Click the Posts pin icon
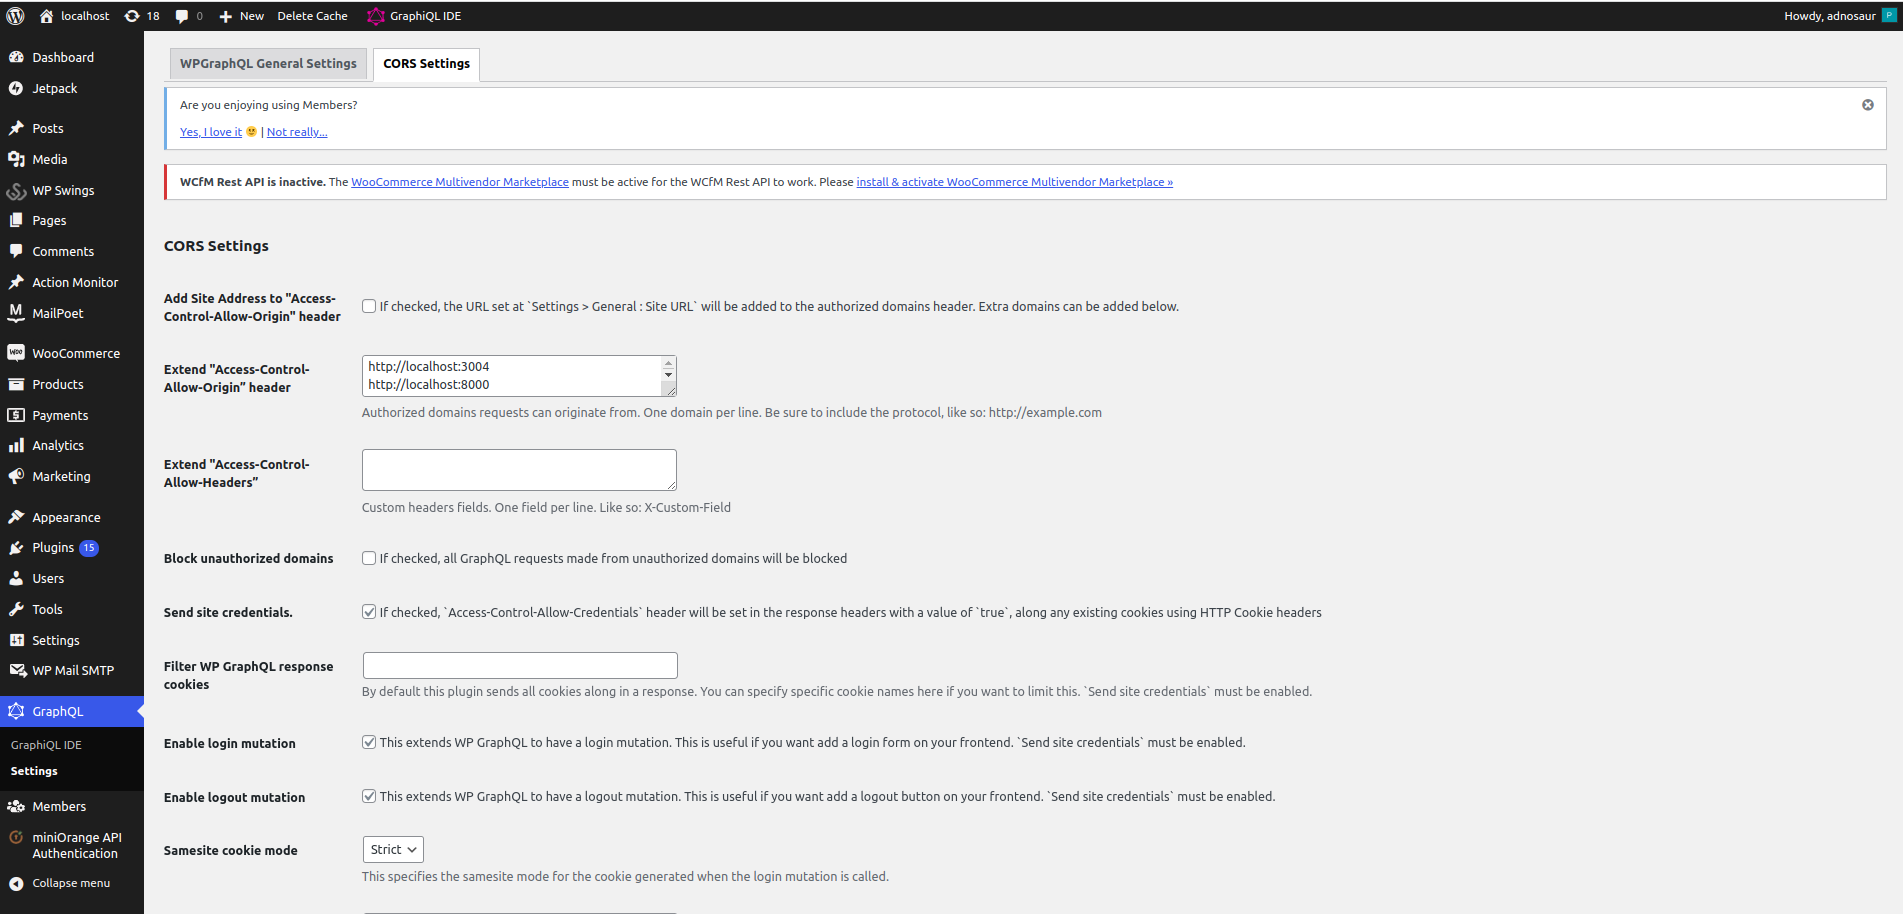The width and height of the screenshot is (1903, 914). (16, 128)
